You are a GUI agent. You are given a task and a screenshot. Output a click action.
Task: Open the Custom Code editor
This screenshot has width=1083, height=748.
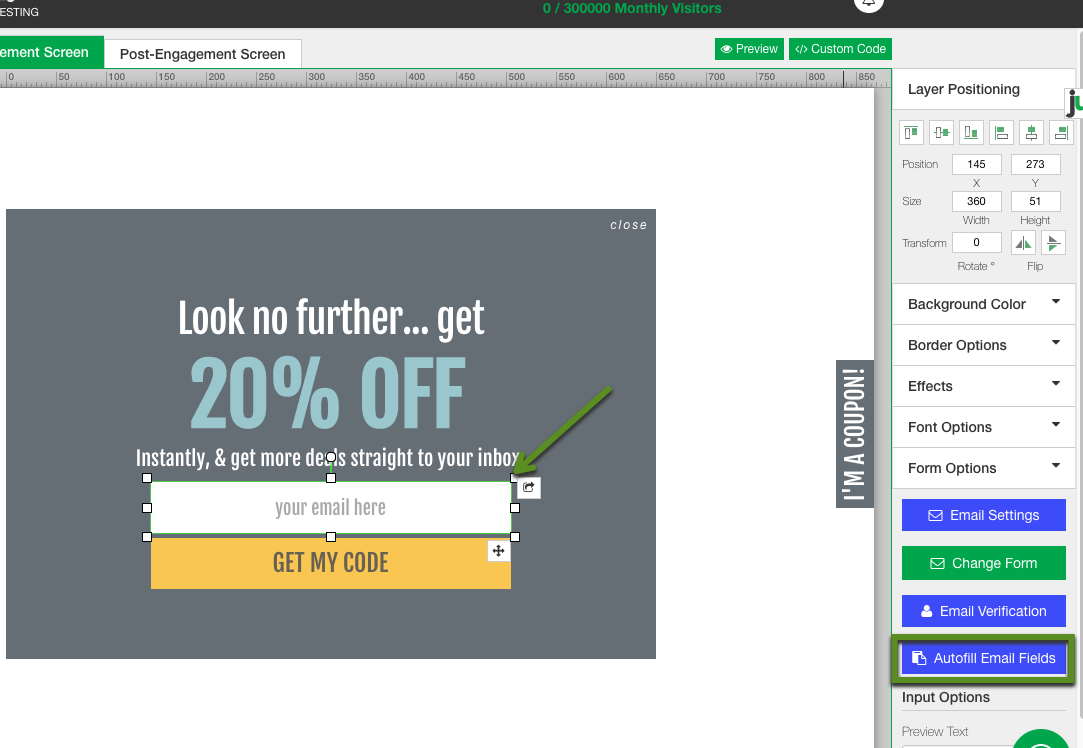[840, 49]
